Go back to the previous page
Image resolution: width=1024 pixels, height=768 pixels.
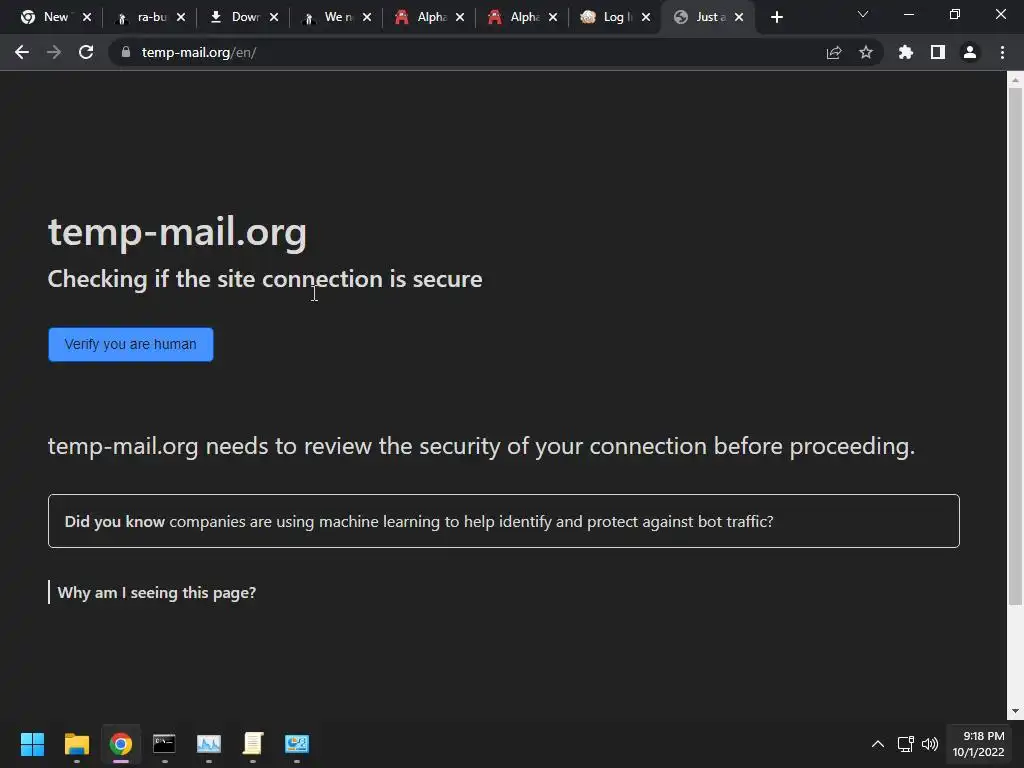coord(22,52)
